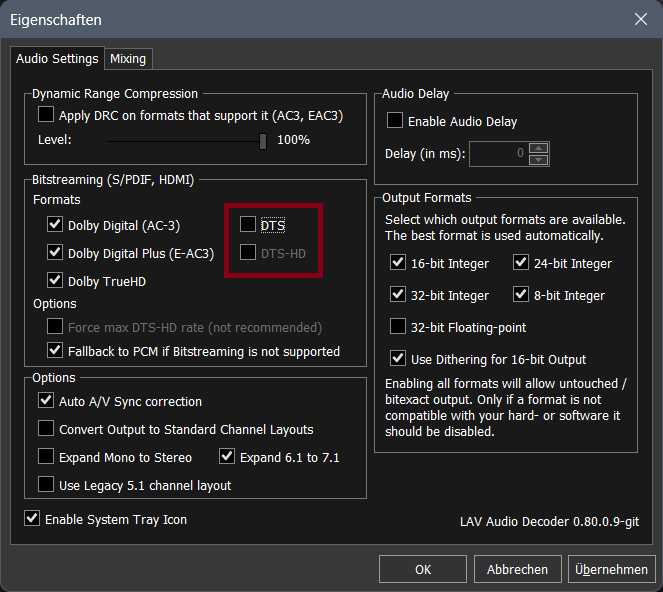Enable Apply DRC on supported formats

[x=46, y=115]
